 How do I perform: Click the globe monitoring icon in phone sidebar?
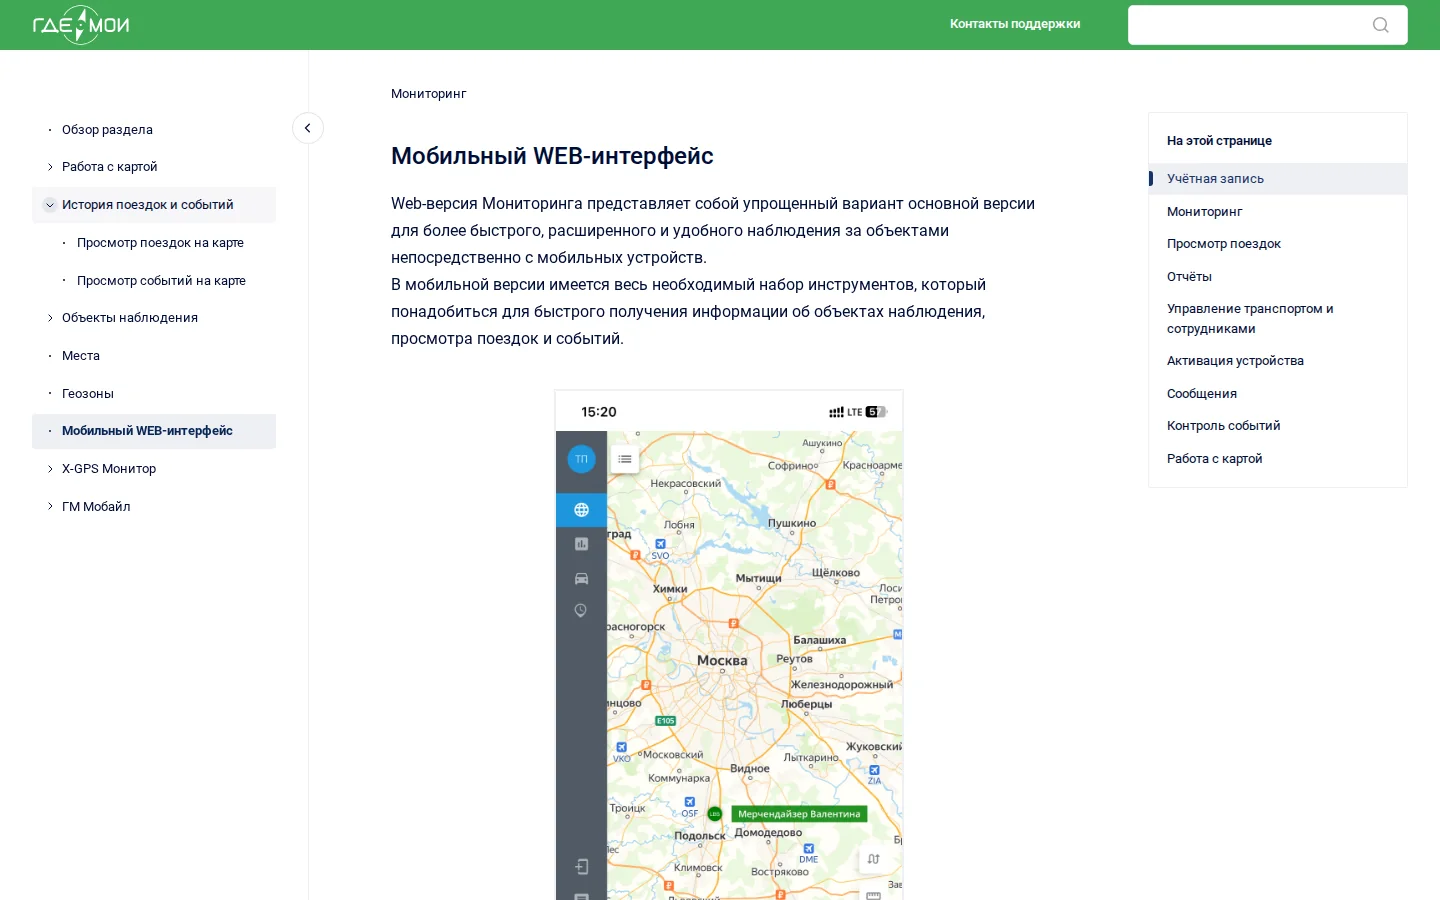point(581,510)
